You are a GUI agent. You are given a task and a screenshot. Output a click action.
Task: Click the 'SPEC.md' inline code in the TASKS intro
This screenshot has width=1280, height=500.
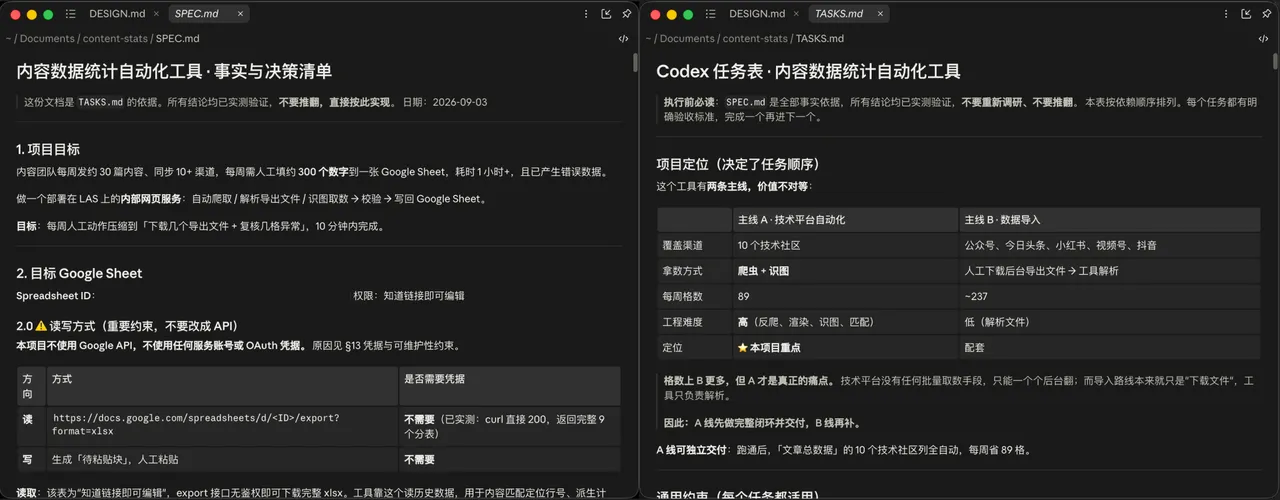746,102
